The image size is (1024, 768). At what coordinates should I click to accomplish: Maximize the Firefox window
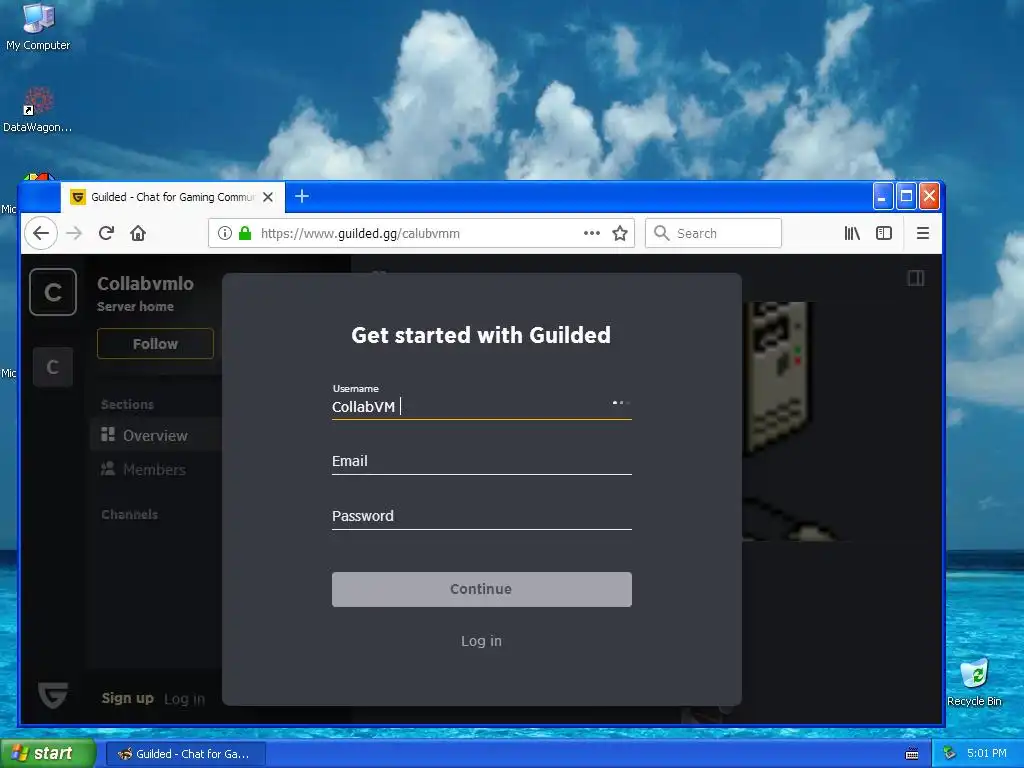point(906,196)
